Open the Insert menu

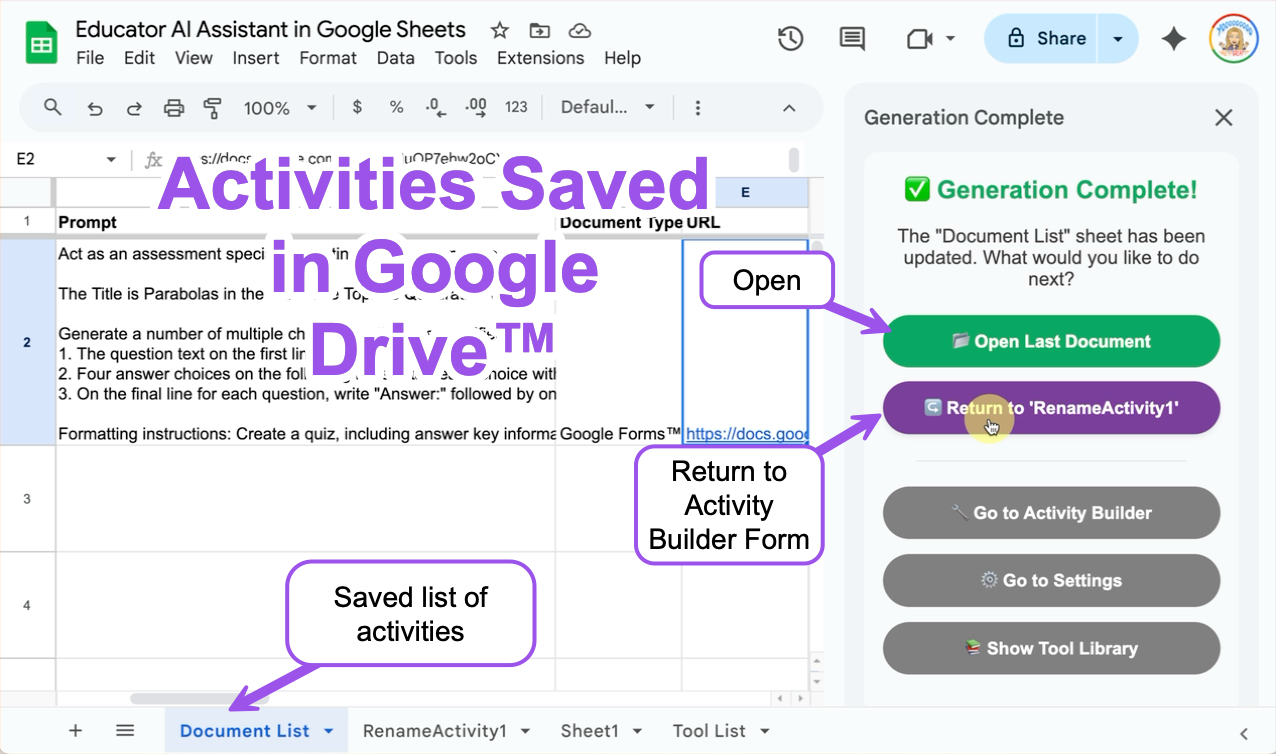click(256, 58)
